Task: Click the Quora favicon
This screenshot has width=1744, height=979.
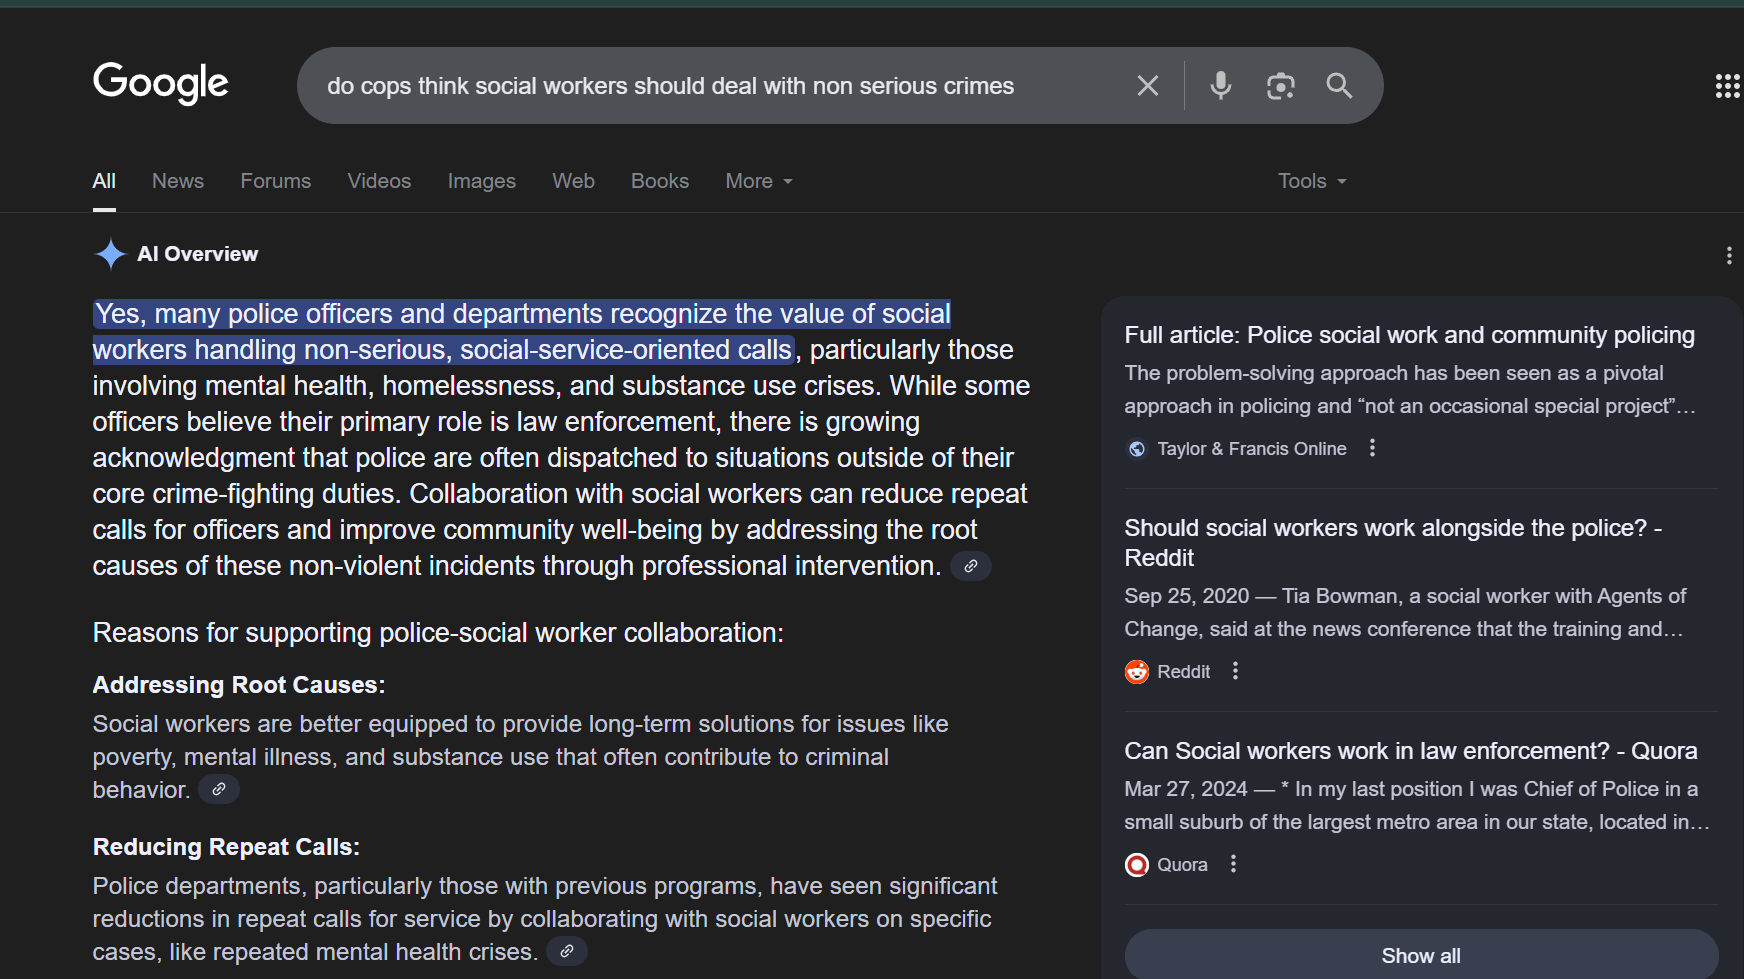Action: (x=1136, y=865)
